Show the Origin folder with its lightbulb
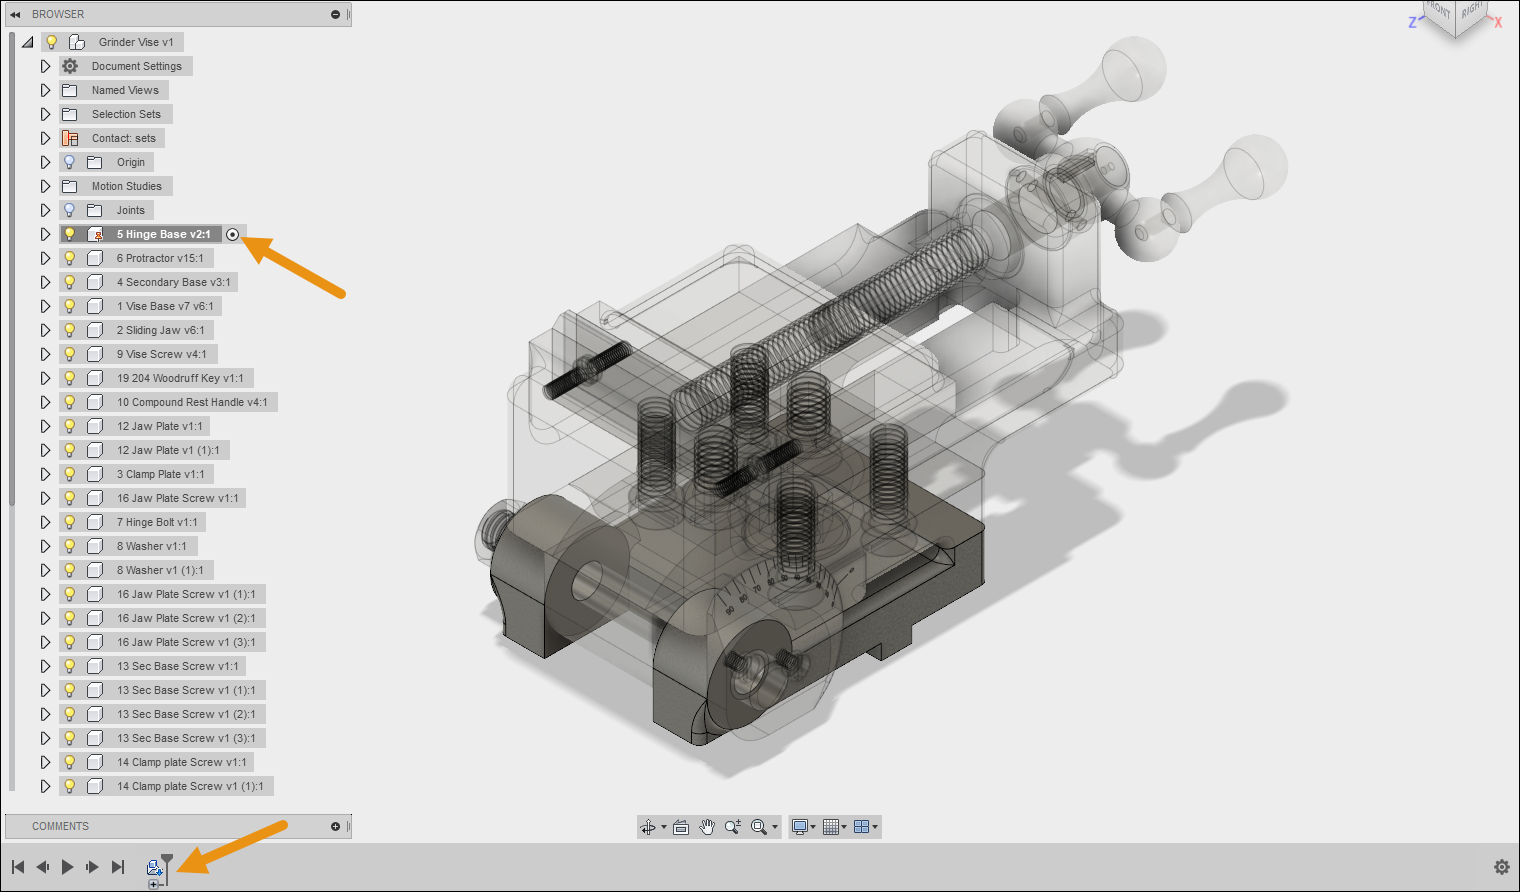 [69, 162]
